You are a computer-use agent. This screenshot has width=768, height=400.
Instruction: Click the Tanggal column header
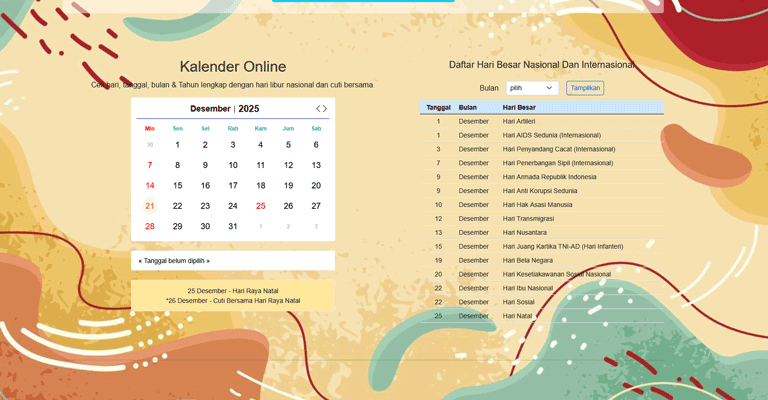(x=438, y=107)
